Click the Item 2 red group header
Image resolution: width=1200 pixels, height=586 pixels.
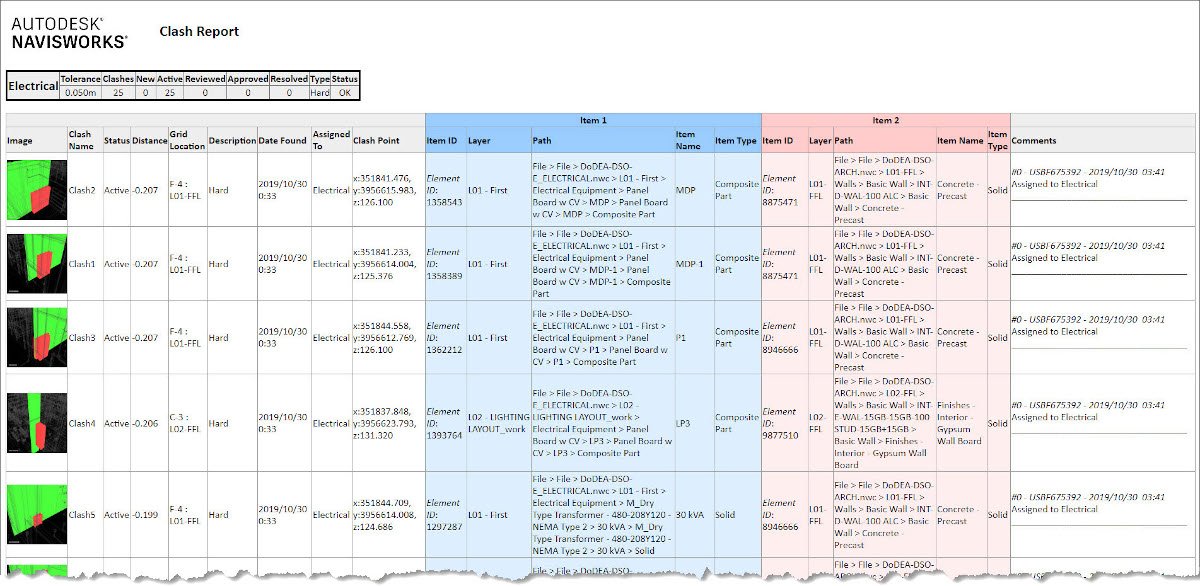coord(884,120)
